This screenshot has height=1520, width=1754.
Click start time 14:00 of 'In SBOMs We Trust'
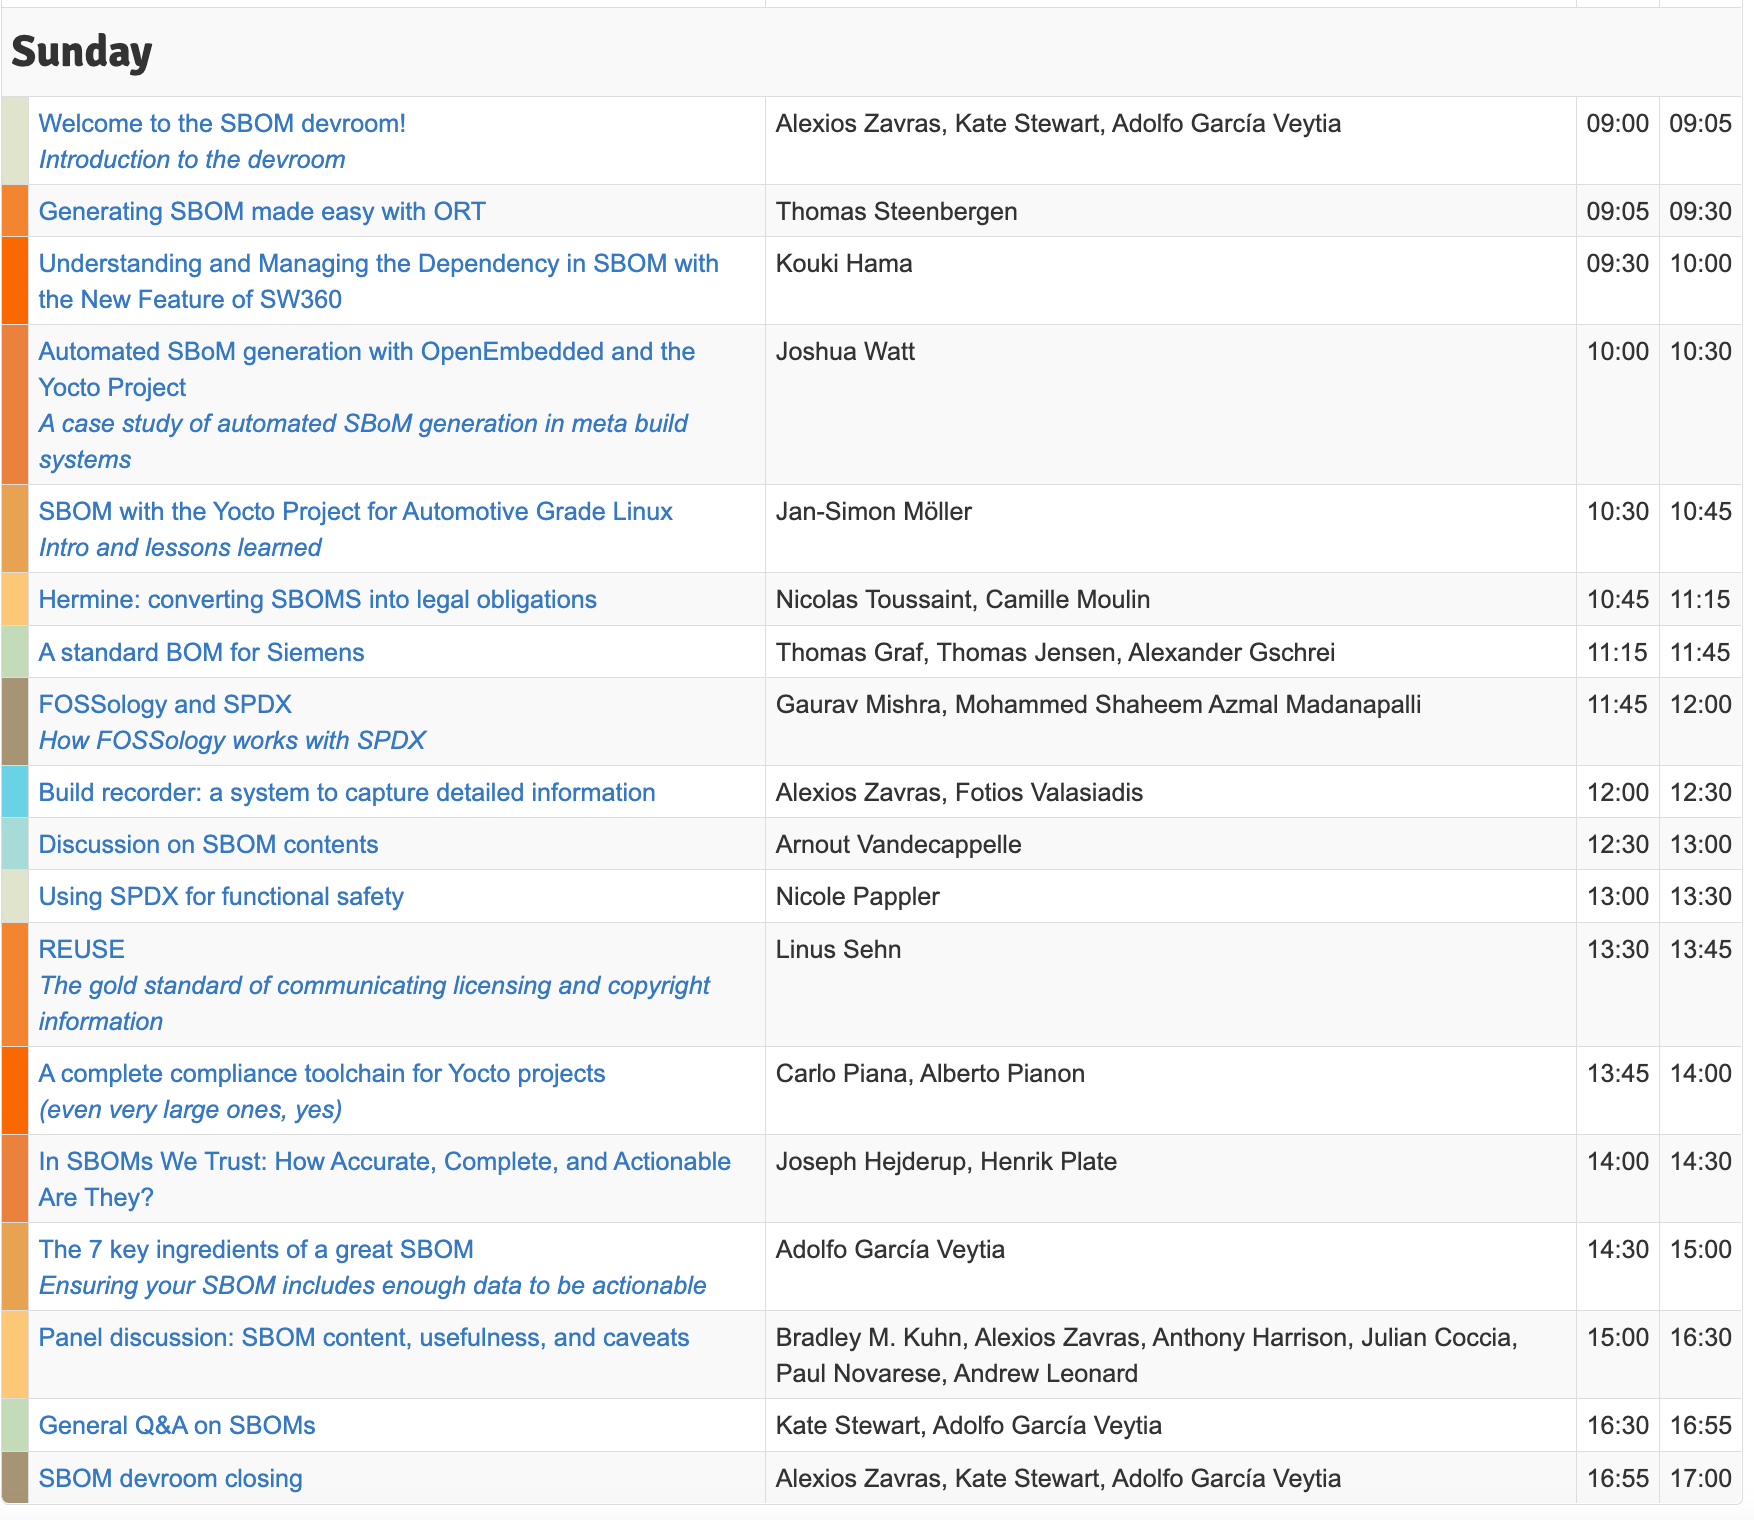tap(1617, 1161)
